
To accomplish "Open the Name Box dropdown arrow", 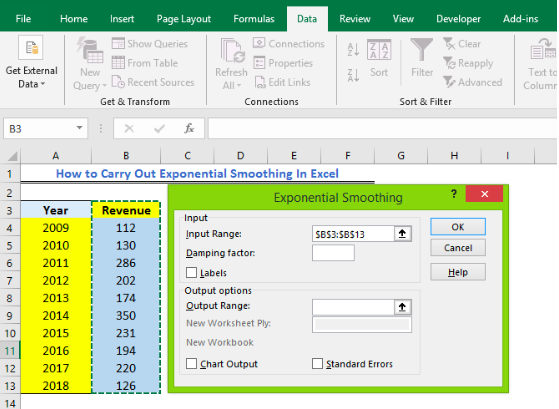I will click(x=79, y=128).
